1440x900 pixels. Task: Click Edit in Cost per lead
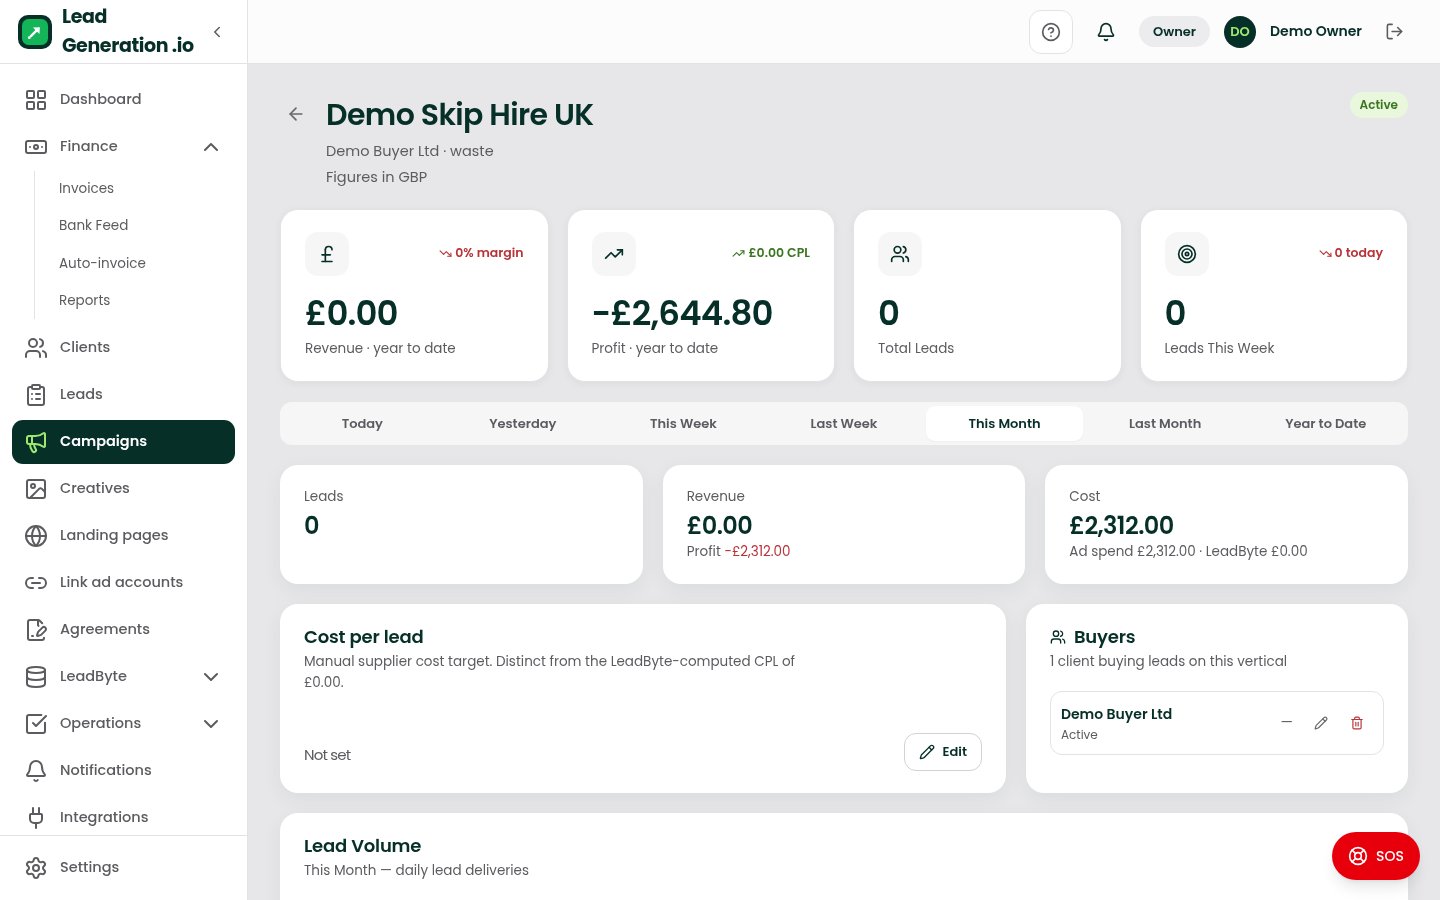943,752
